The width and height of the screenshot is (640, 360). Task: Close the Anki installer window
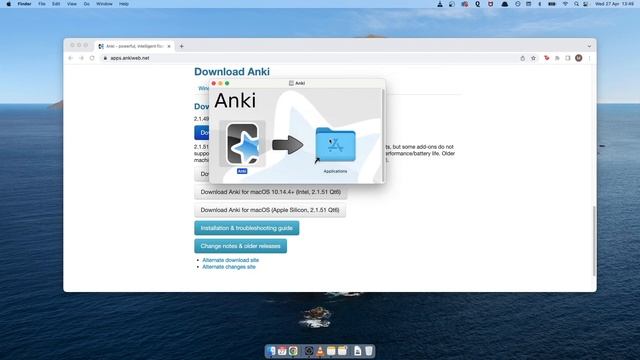tap(213, 83)
